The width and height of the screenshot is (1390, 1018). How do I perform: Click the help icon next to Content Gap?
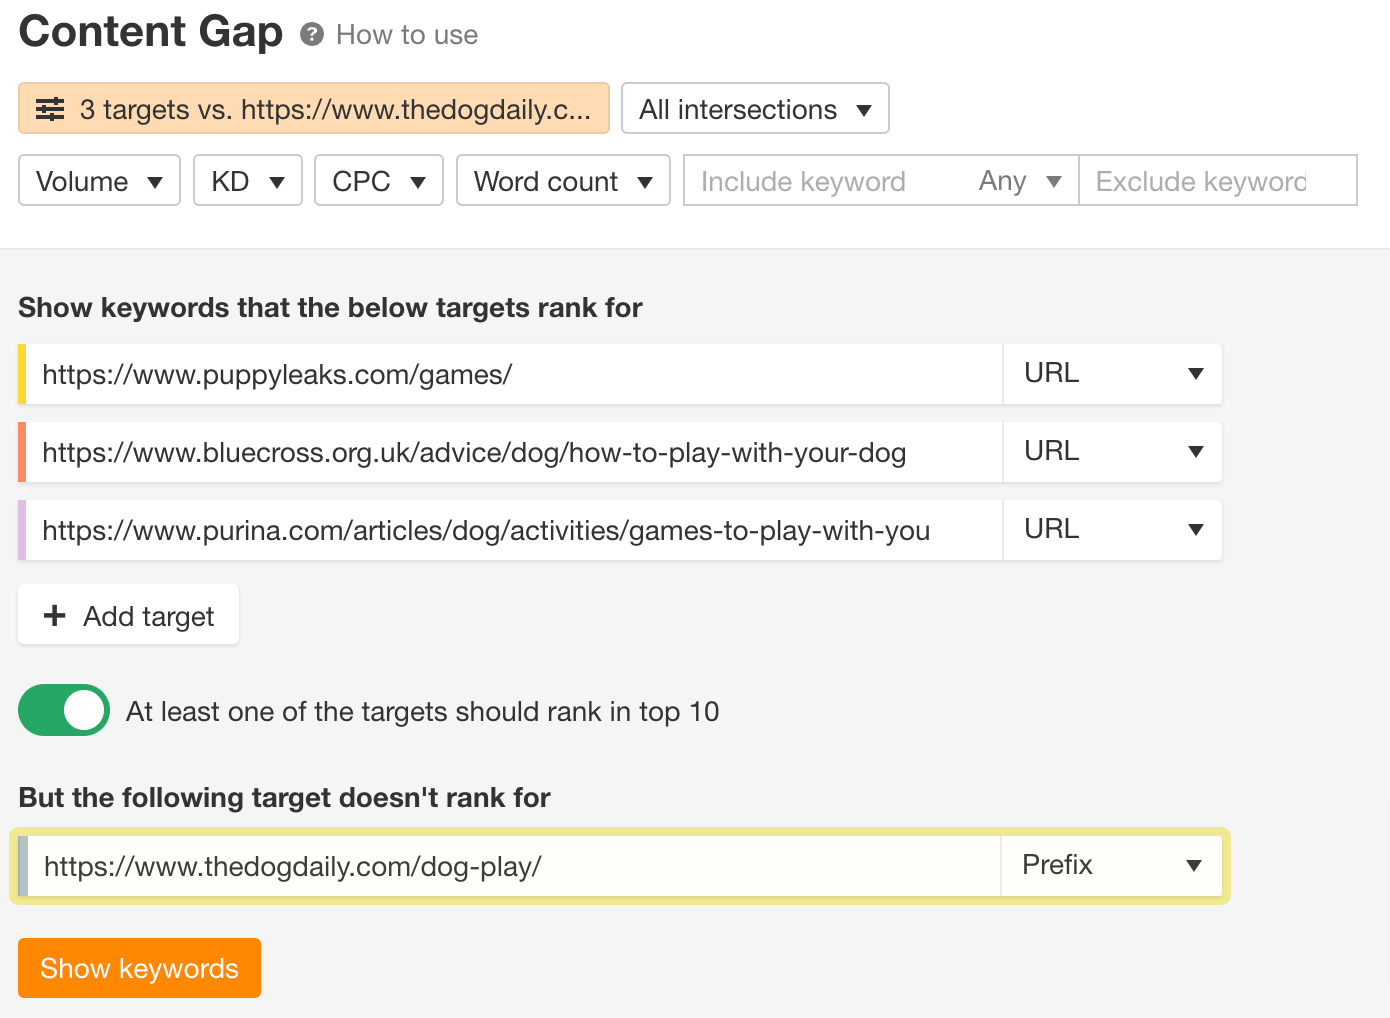click(313, 33)
